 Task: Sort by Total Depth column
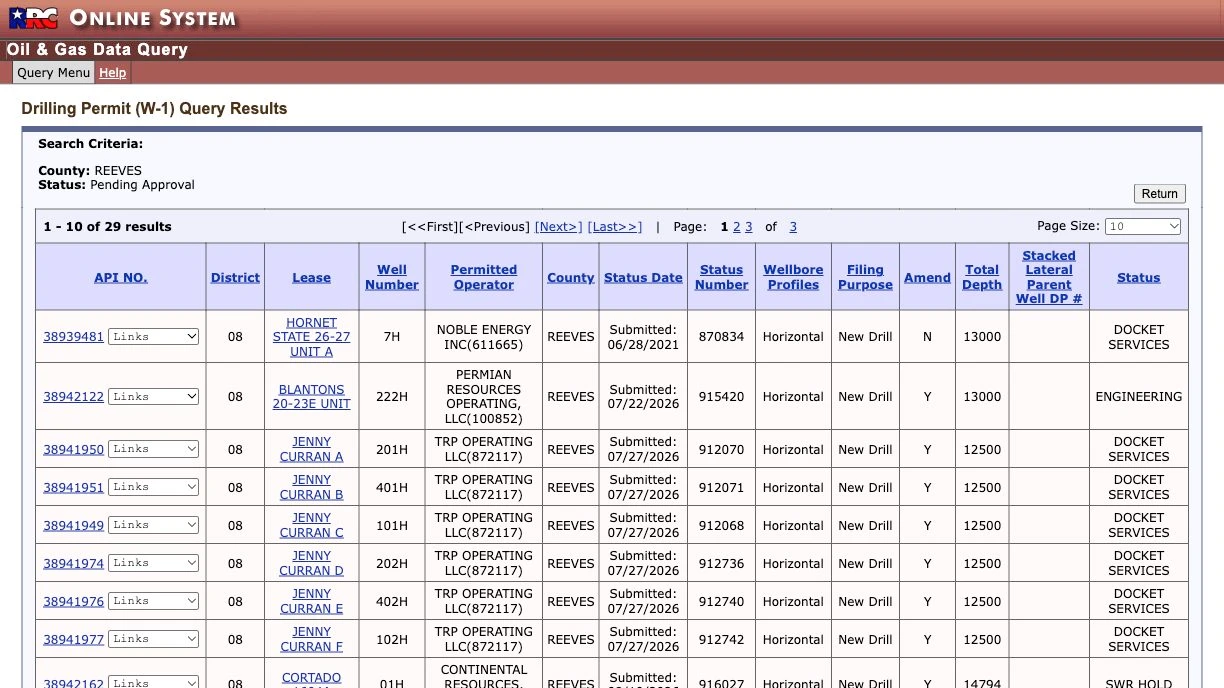pos(982,277)
